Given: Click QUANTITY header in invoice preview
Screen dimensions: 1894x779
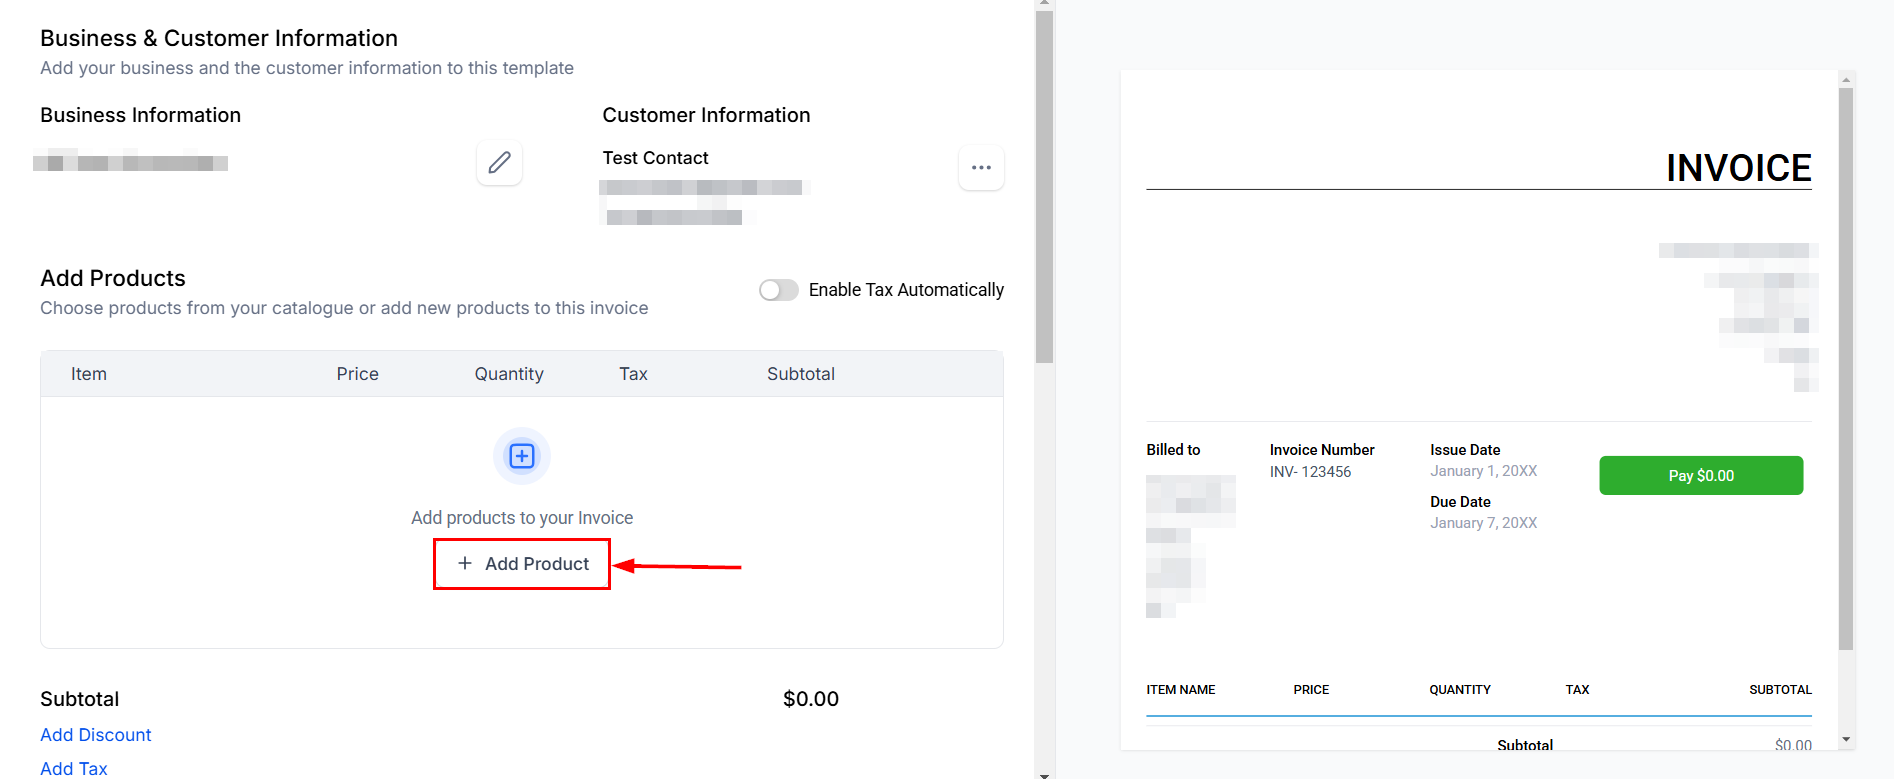Looking at the screenshot, I should click(x=1459, y=690).
